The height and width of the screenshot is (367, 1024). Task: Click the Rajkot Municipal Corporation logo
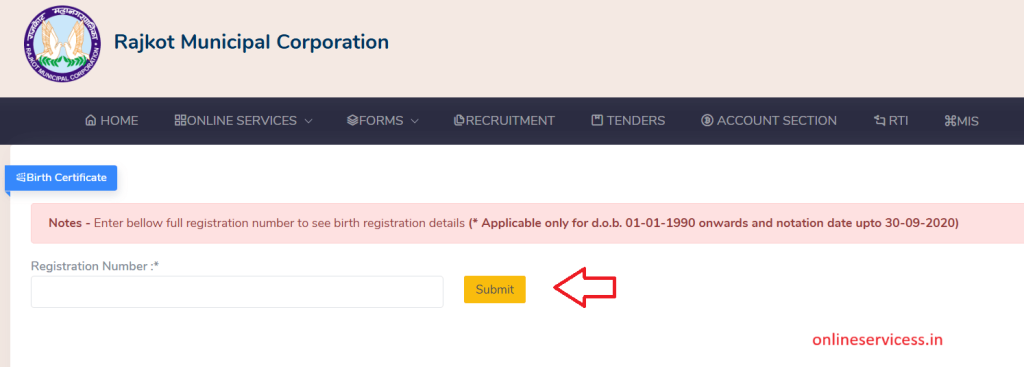point(63,44)
